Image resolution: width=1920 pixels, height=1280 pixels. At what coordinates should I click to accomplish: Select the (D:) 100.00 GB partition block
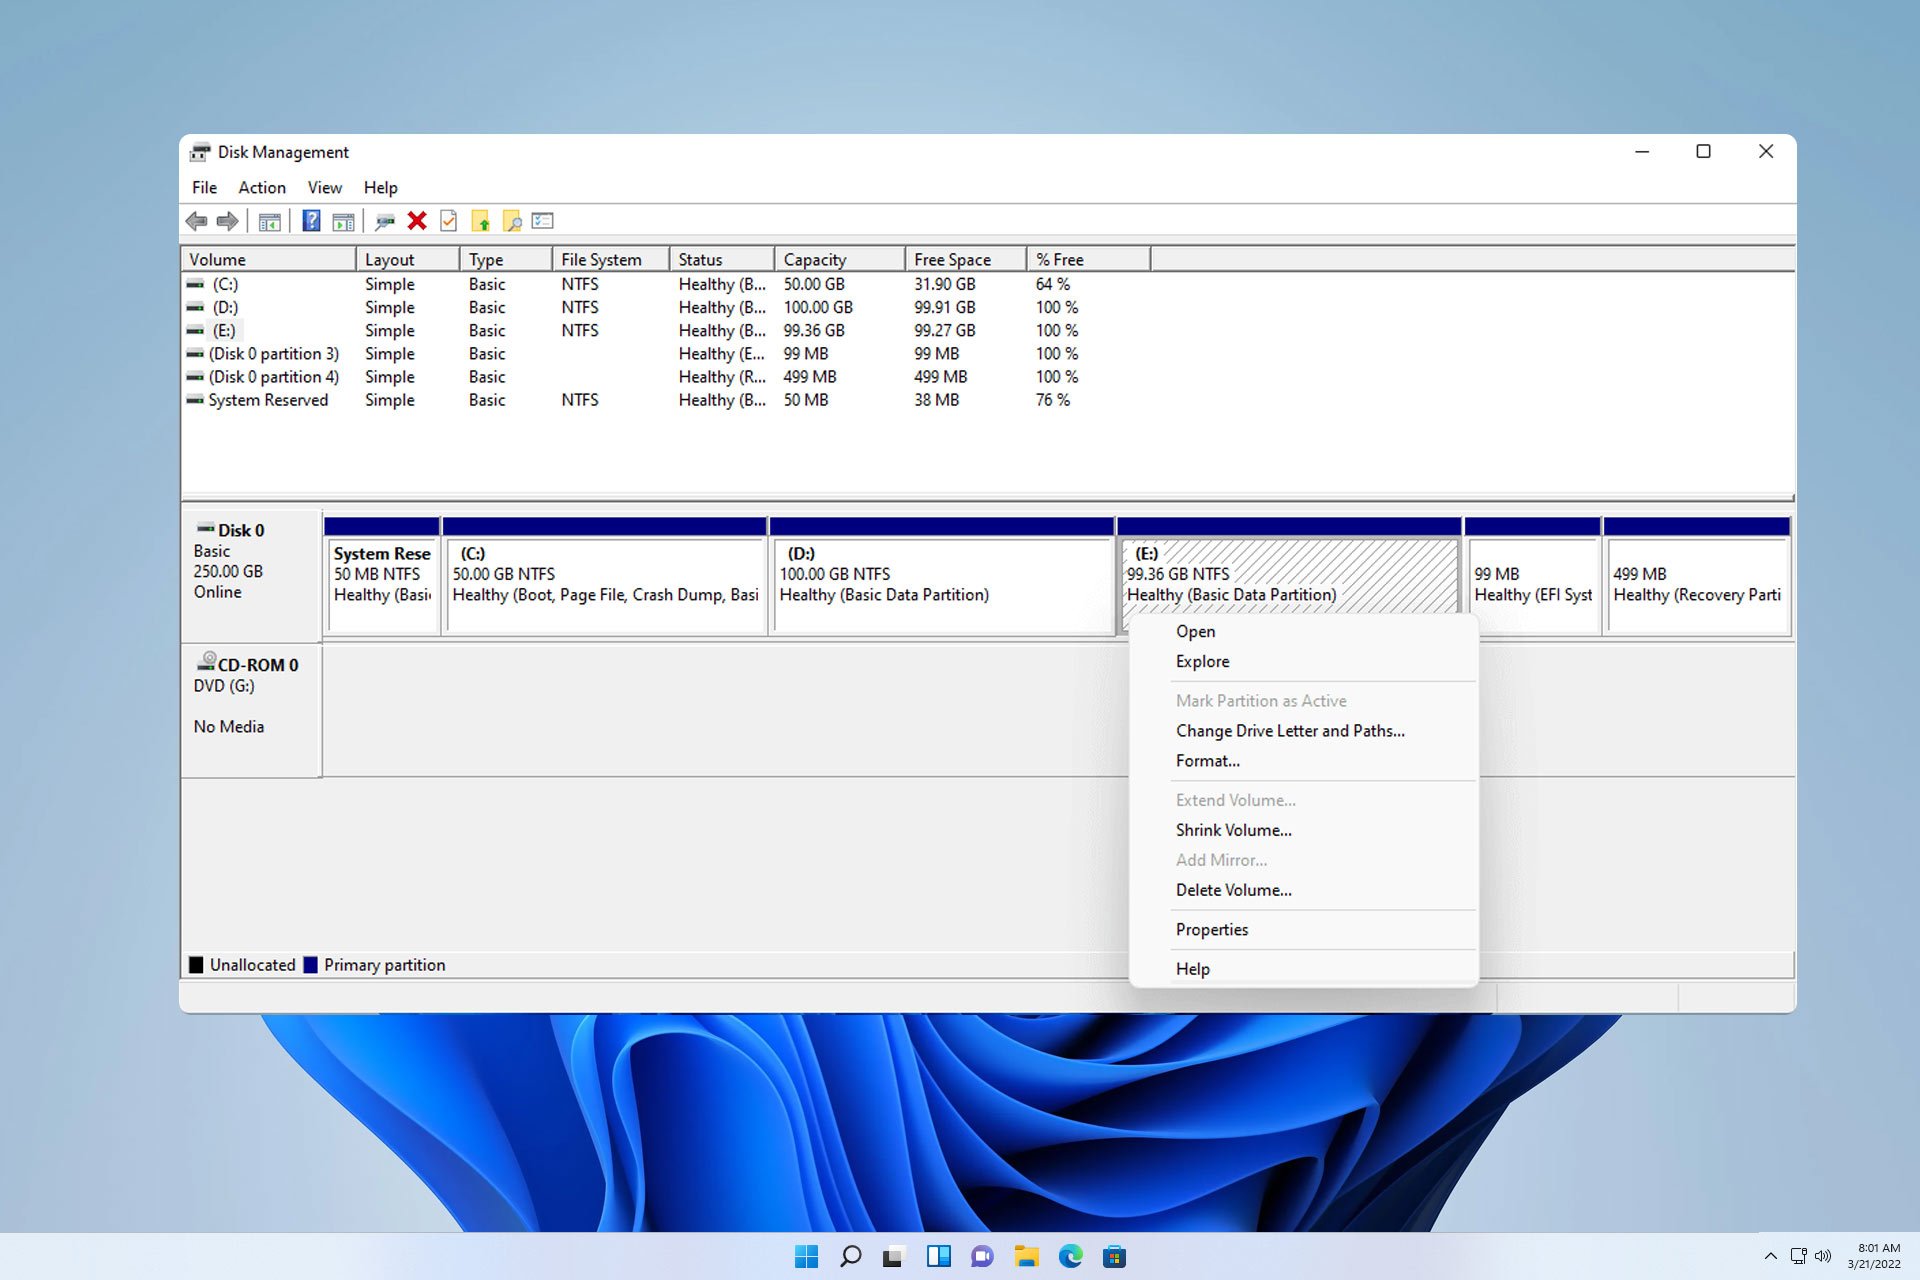point(940,585)
